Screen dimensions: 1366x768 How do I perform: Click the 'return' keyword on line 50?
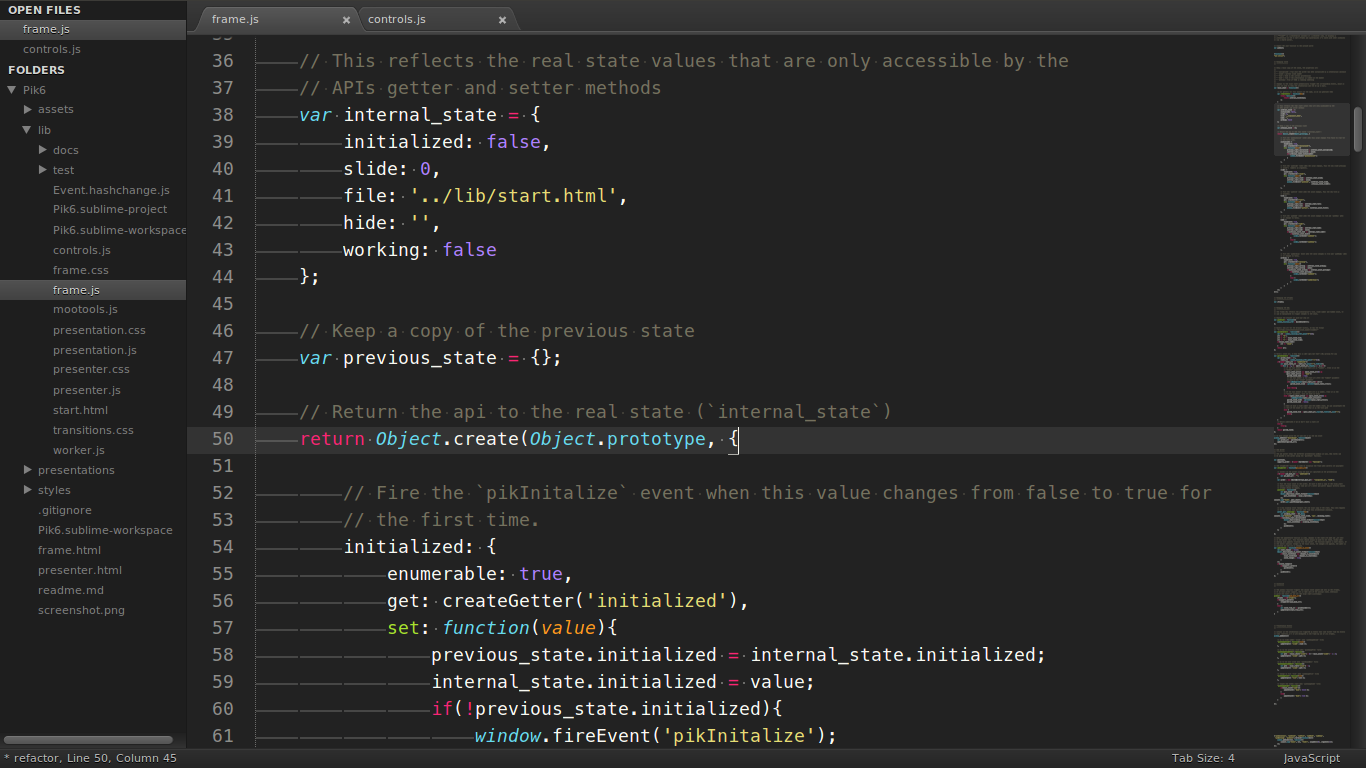pos(332,439)
